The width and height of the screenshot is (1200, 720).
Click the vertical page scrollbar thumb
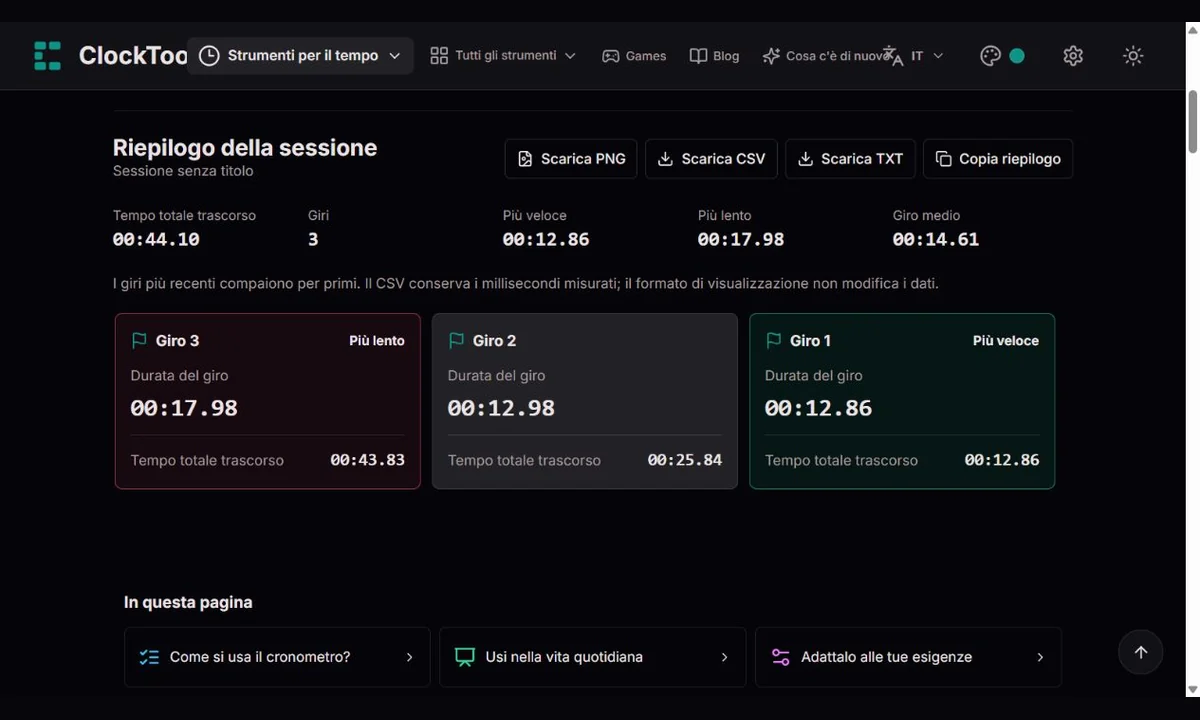(x=1192, y=121)
